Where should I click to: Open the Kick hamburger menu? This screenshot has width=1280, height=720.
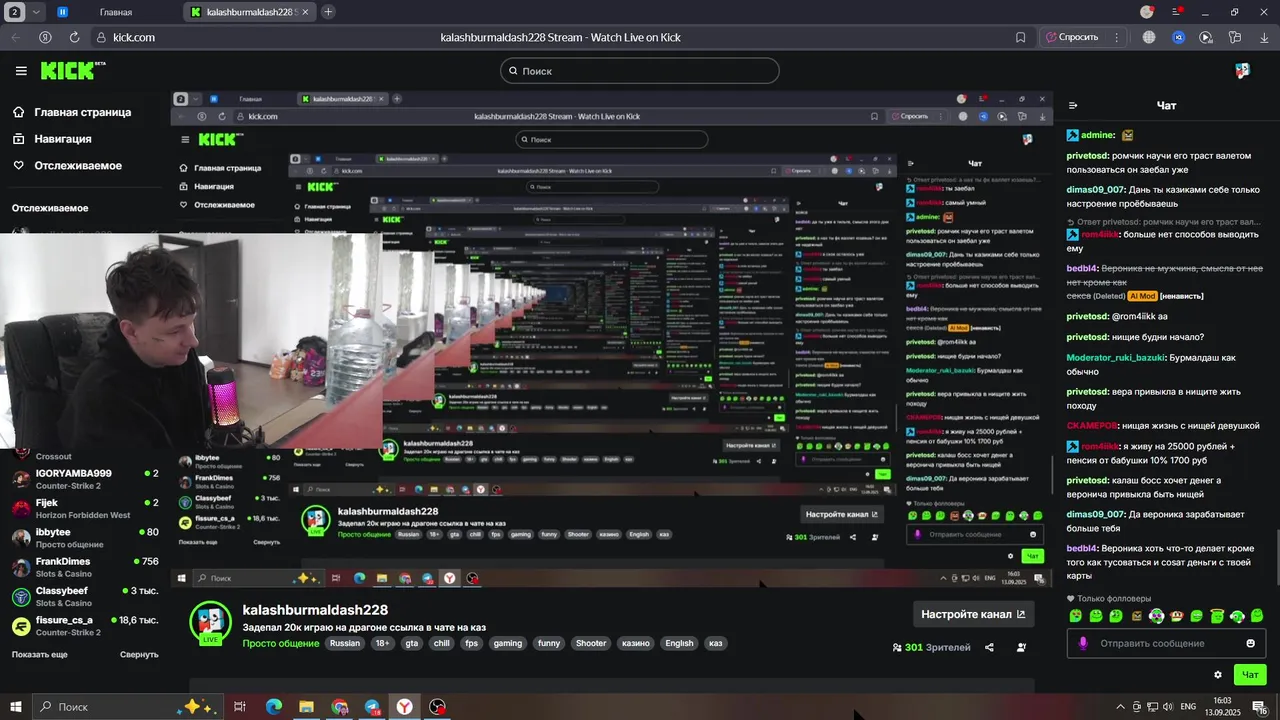coord(21,71)
